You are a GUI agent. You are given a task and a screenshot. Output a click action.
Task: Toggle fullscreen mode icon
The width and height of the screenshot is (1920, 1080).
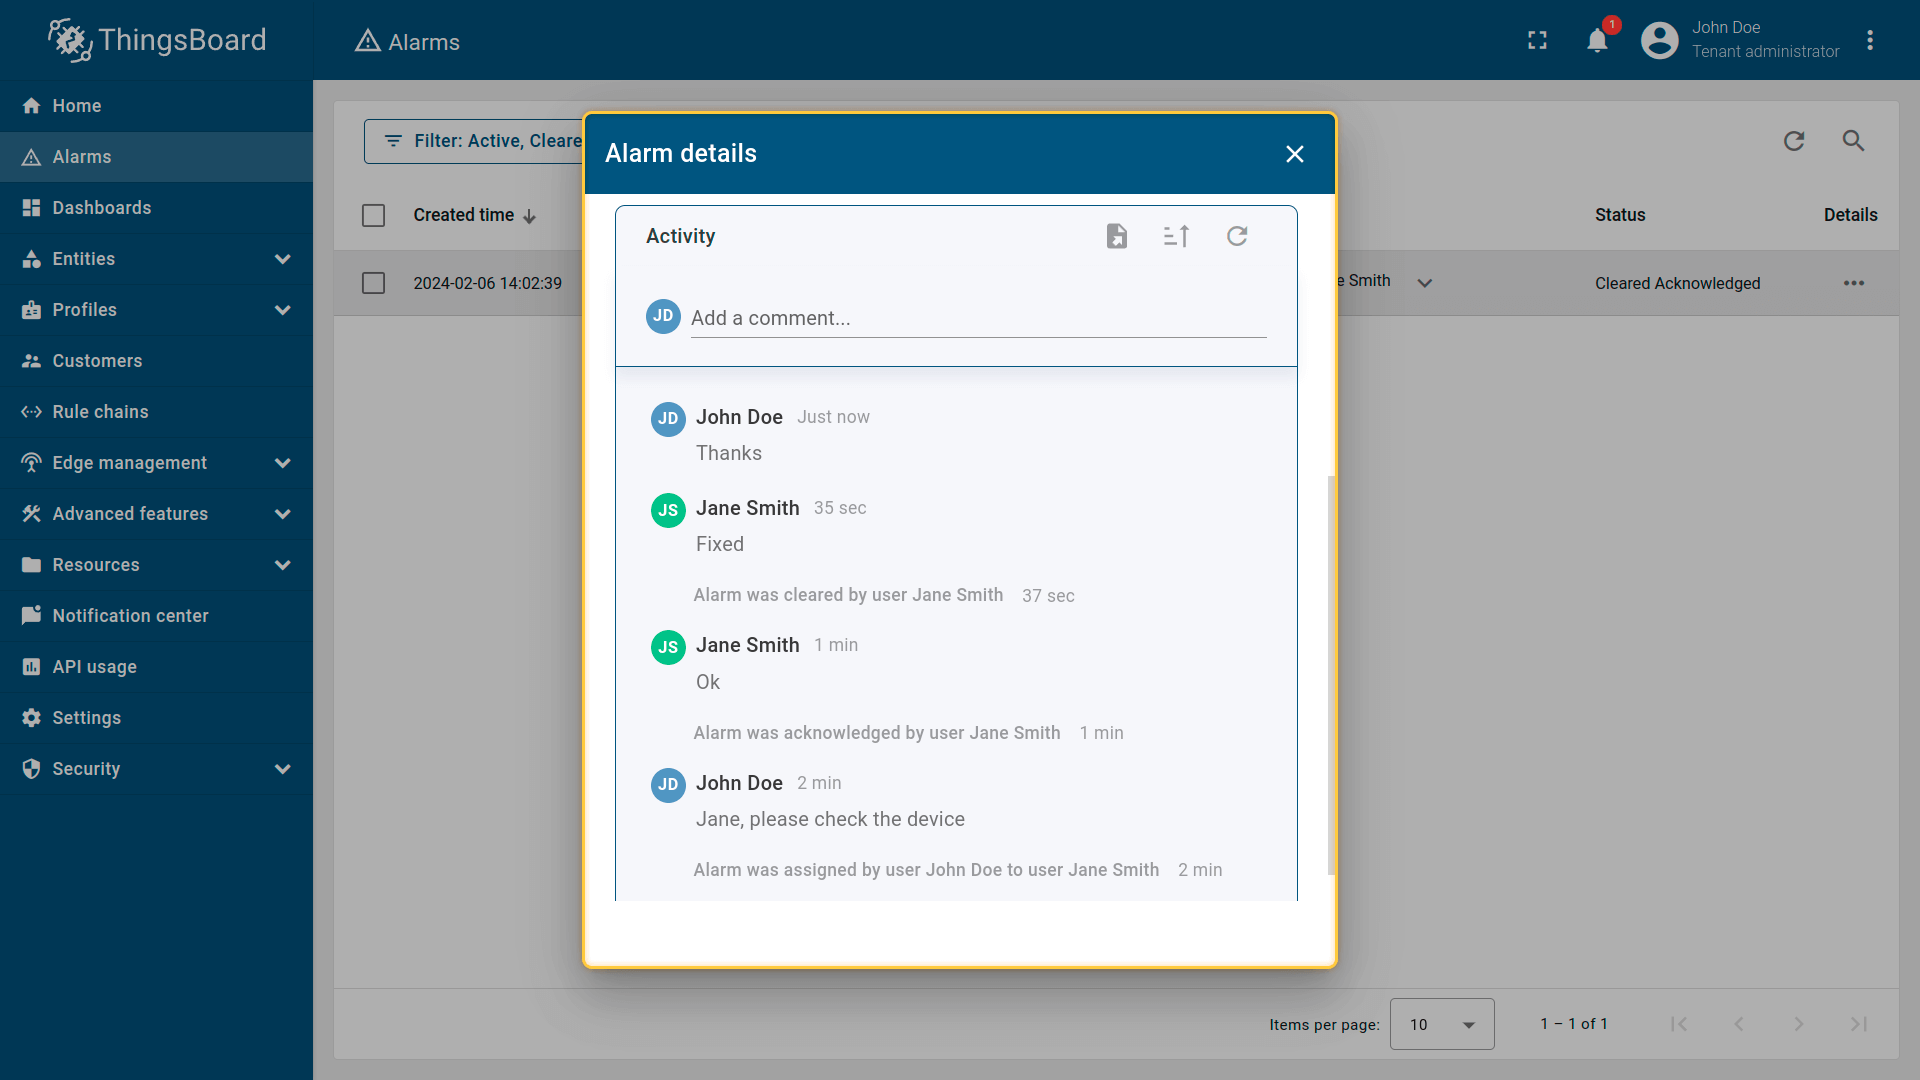click(x=1537, y=41)
